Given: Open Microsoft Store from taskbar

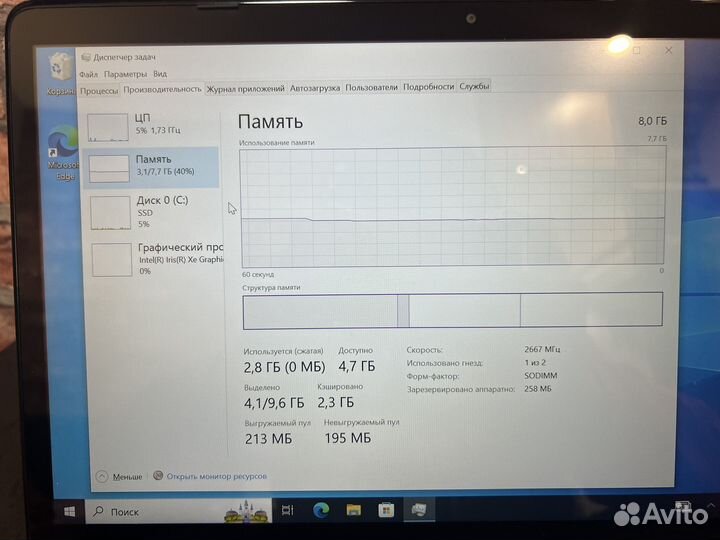Looking at the screenshot, I should [x=386, y=510].
